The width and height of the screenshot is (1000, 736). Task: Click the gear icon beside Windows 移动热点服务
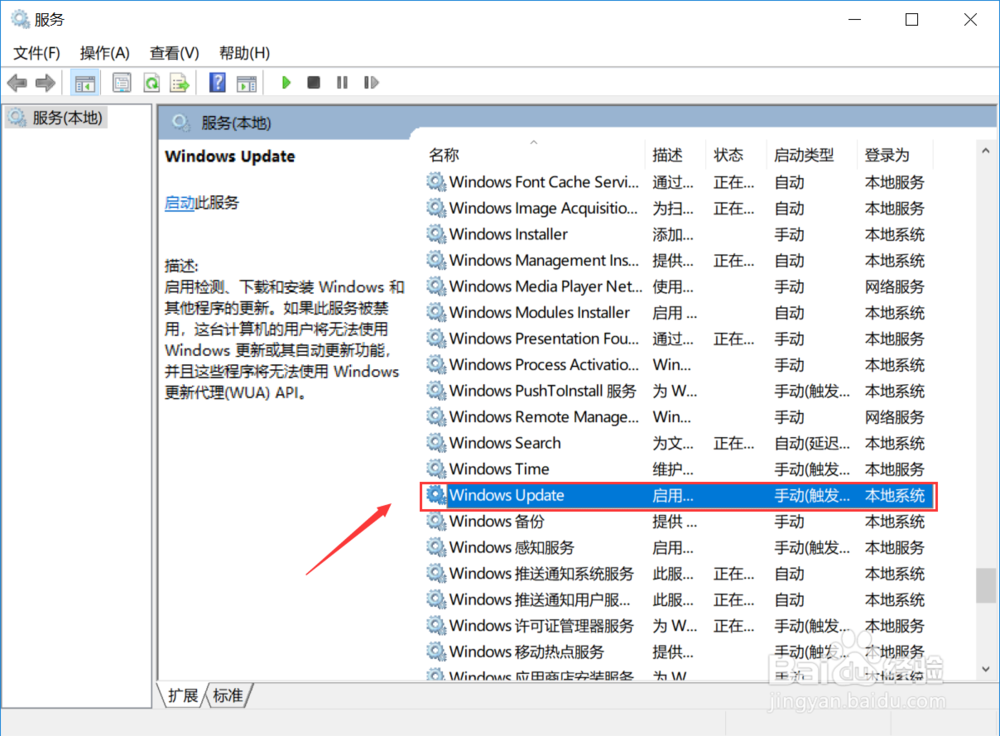[436, 651]
